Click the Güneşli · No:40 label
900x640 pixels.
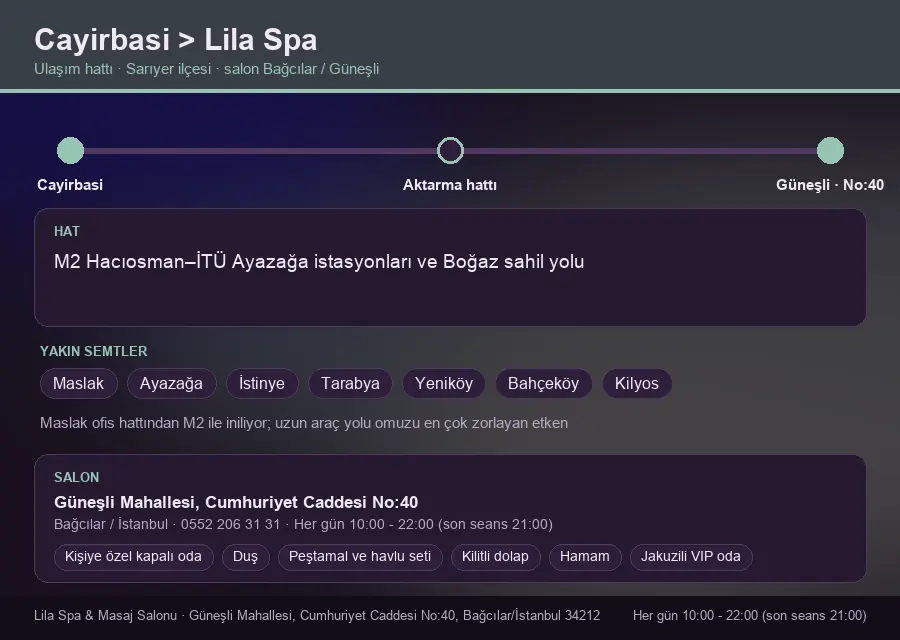830,185
